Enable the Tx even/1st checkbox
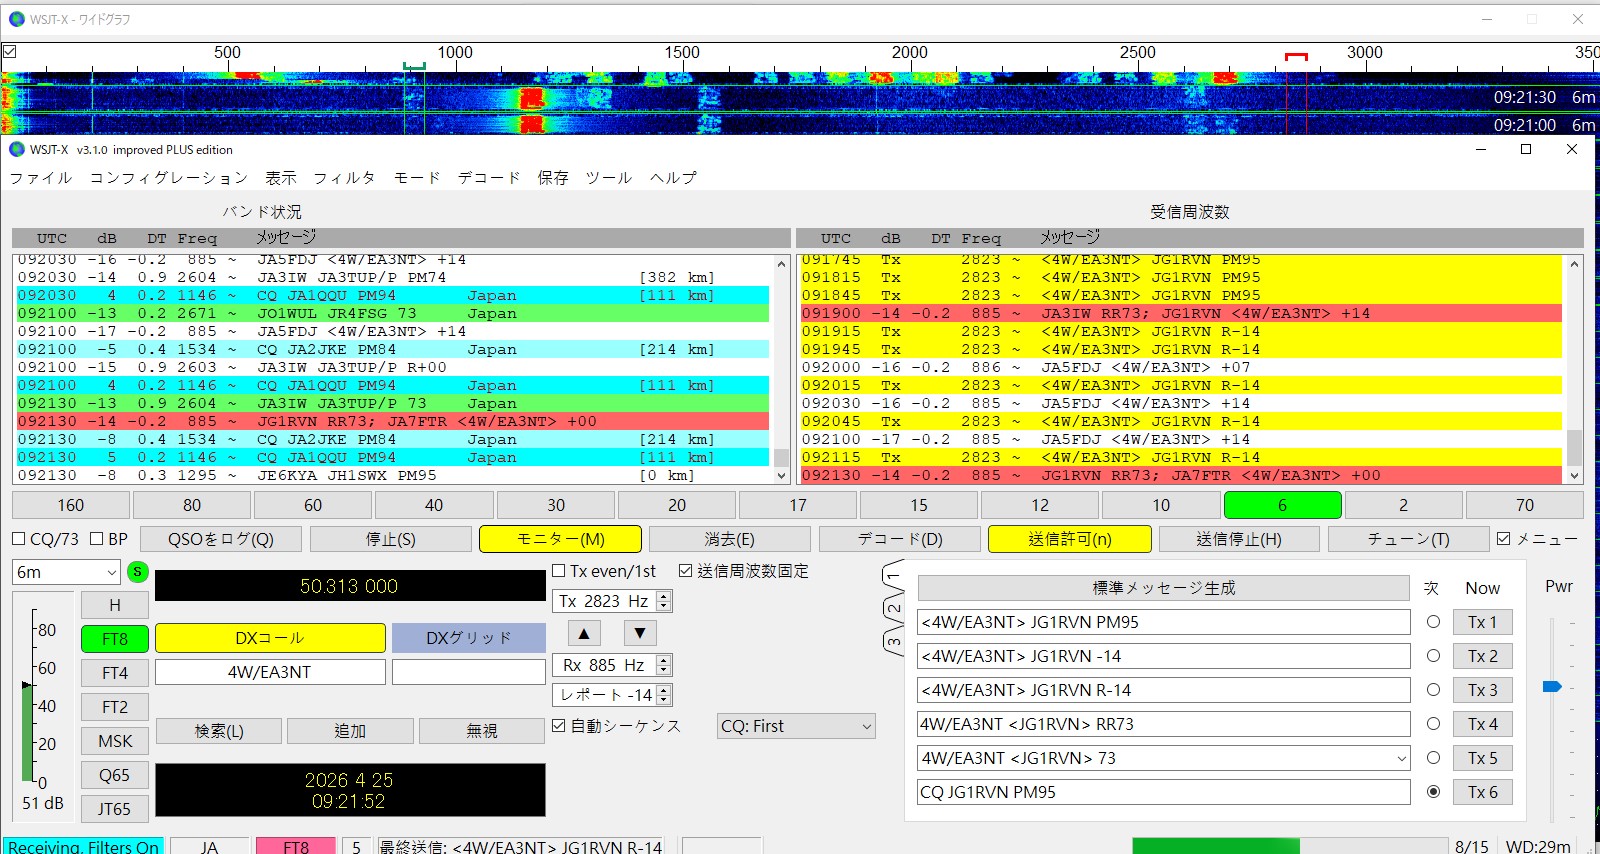The height and width of the screenshot is (854, 1600). [559, 571]
